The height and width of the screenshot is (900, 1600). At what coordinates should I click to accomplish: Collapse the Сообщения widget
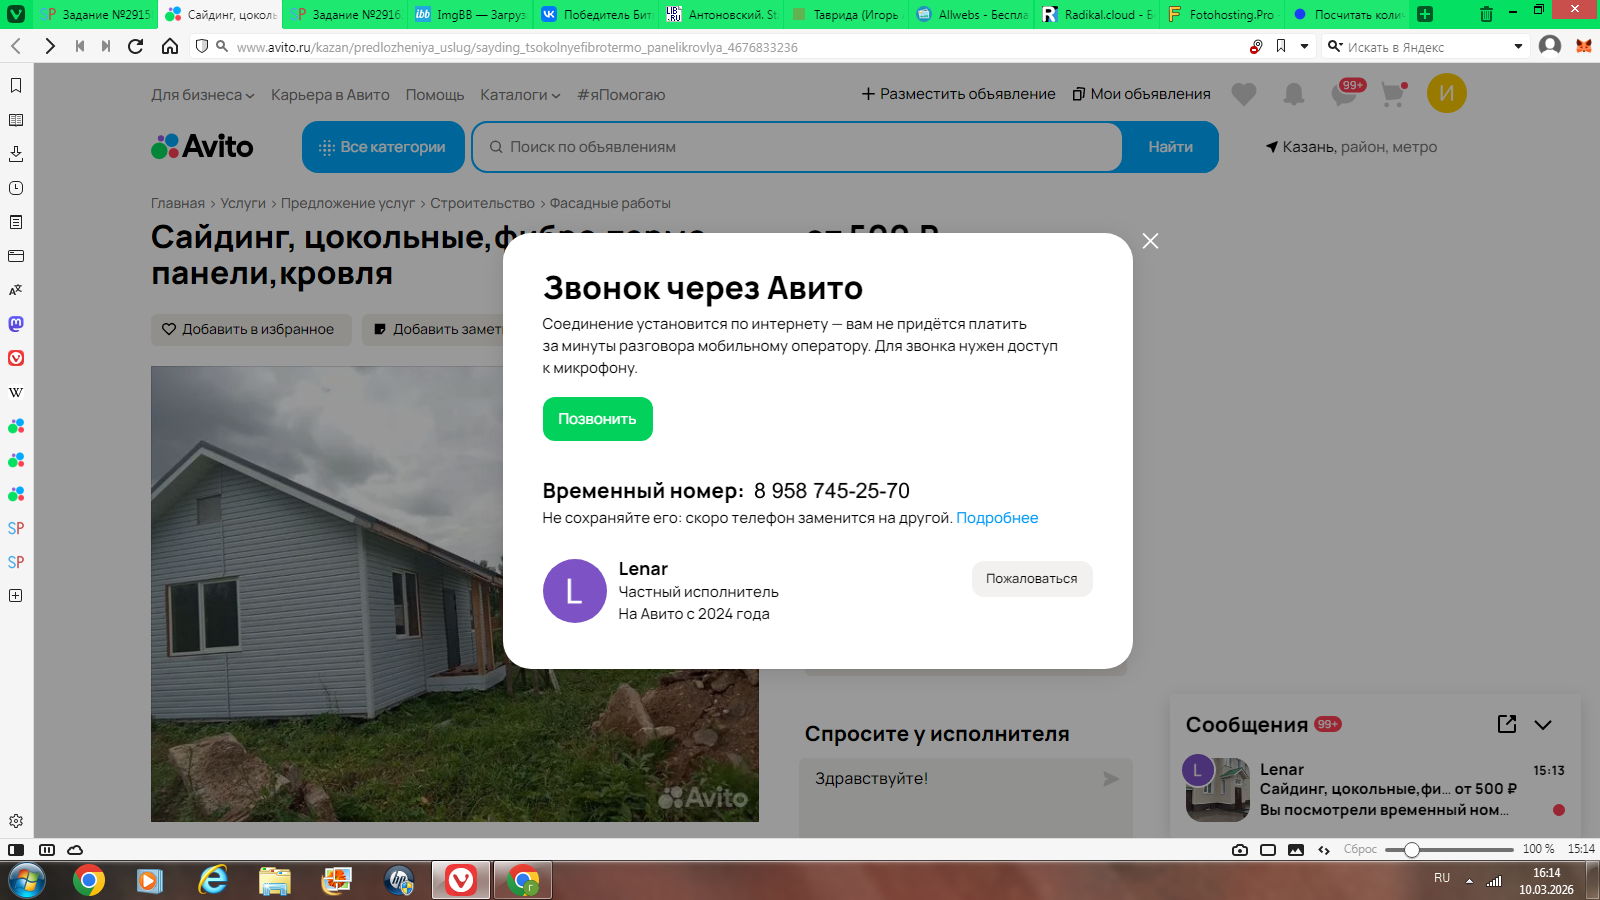(x=1543, y=725)
